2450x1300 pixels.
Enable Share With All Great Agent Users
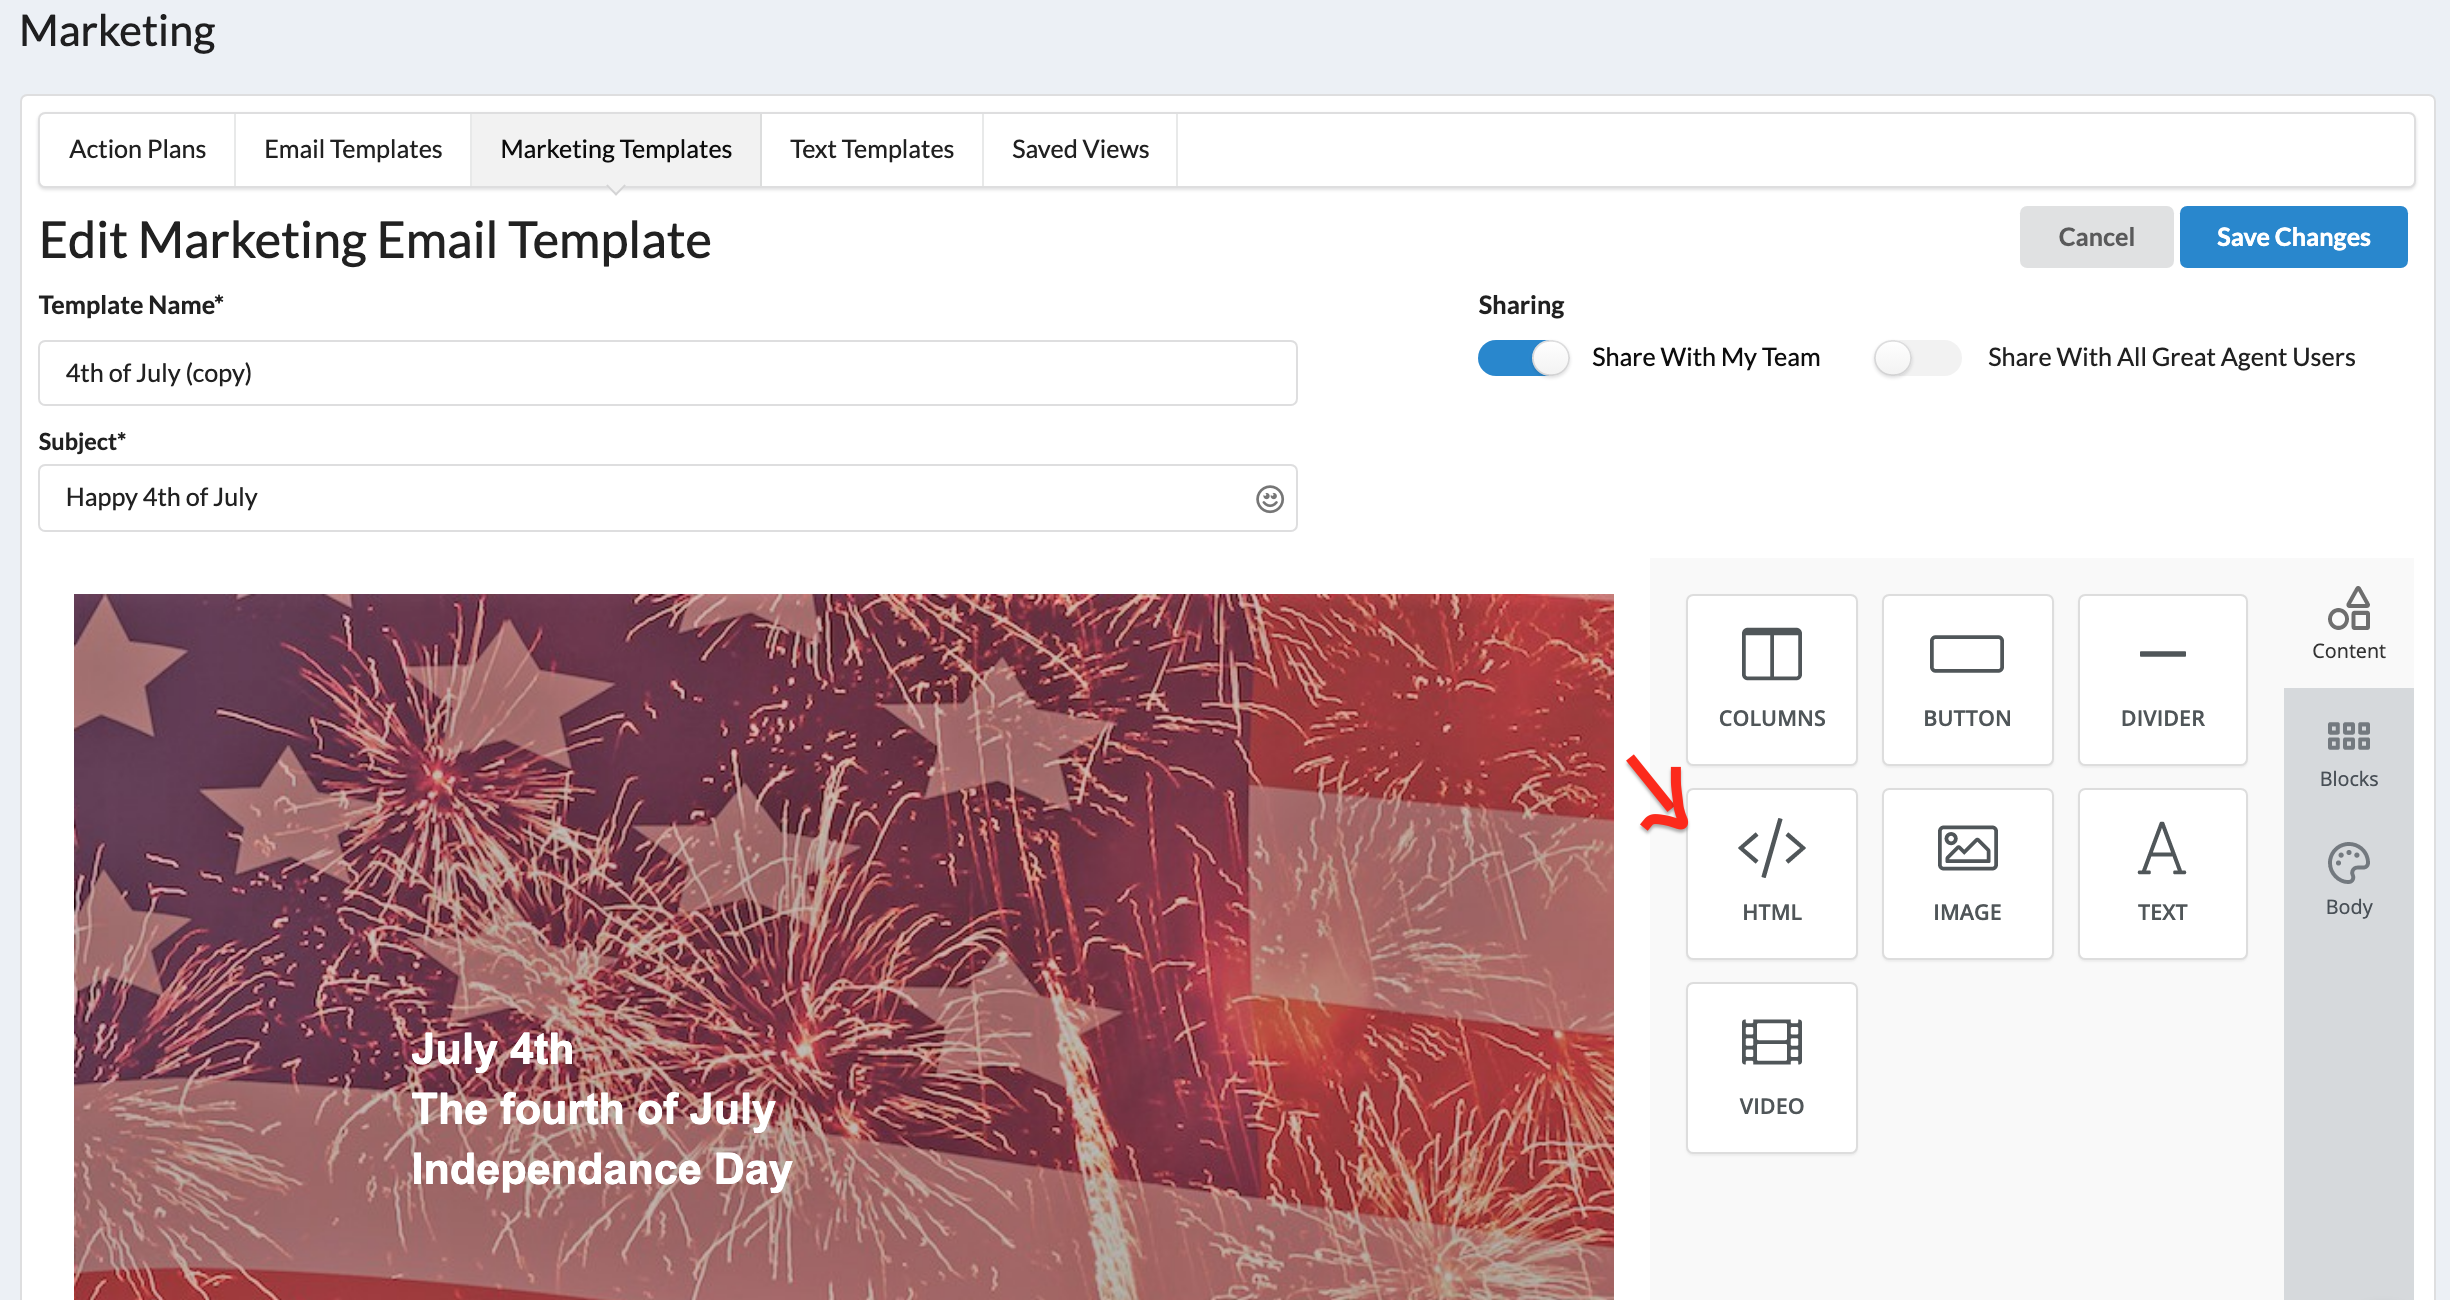tap(1915, 357)
